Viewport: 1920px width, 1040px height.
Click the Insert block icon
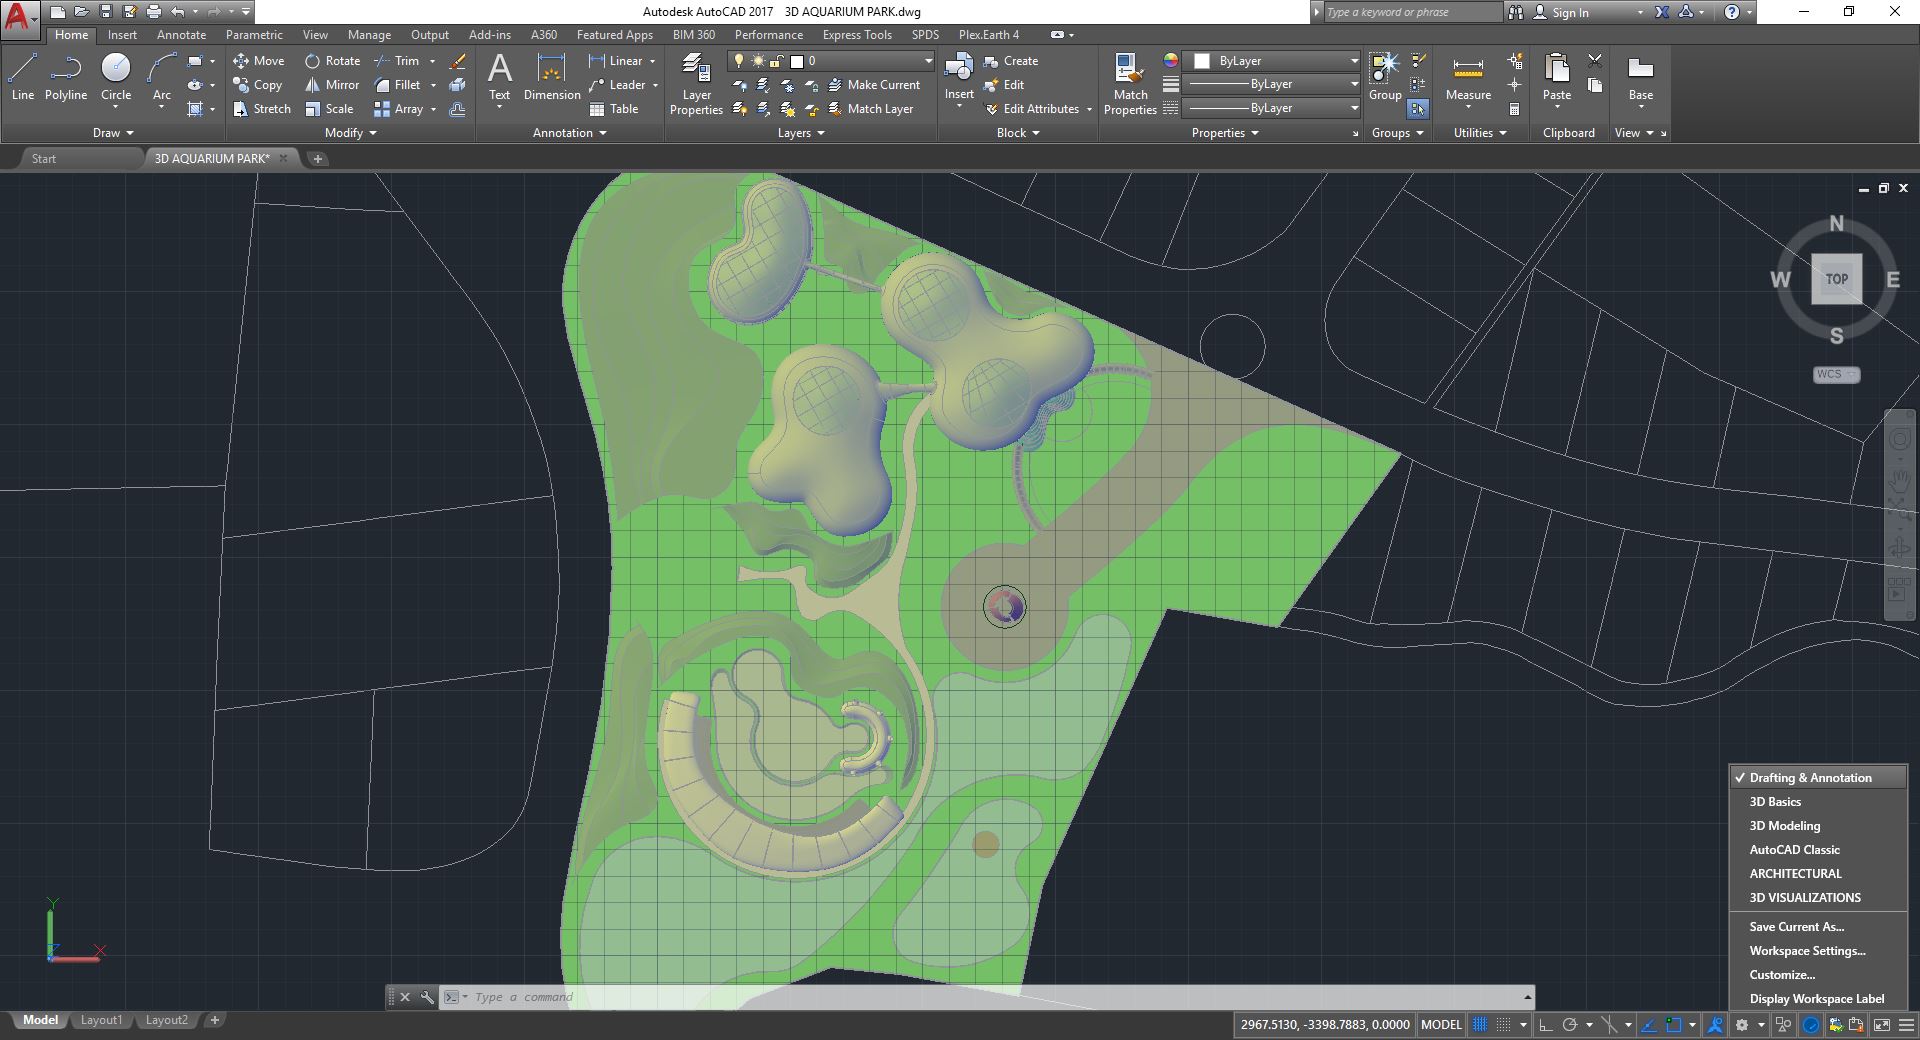958,78
